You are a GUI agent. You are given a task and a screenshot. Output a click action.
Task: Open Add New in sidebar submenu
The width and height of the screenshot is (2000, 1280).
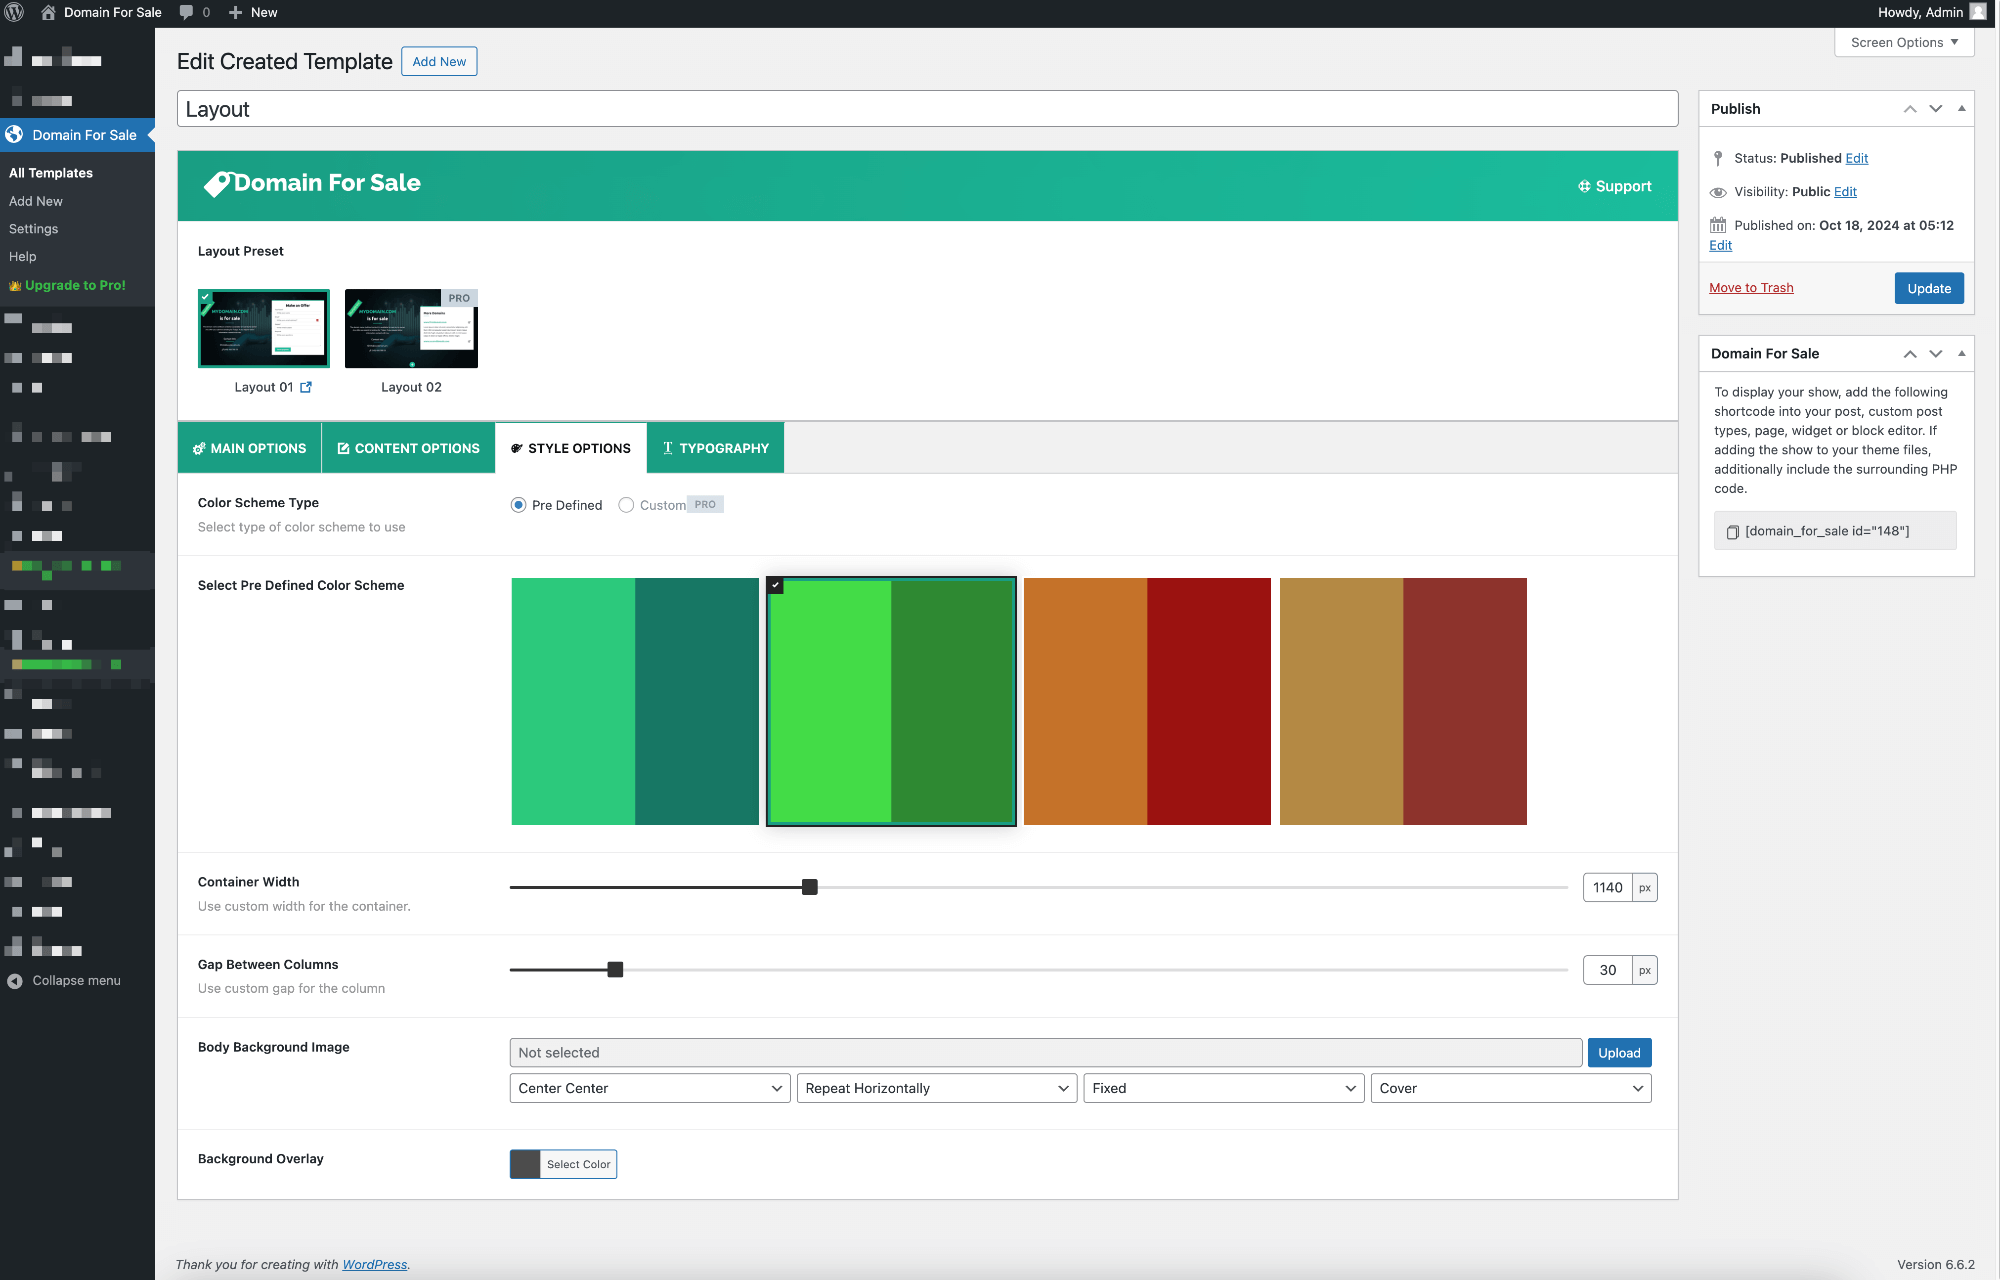click(x=36, y=201)
